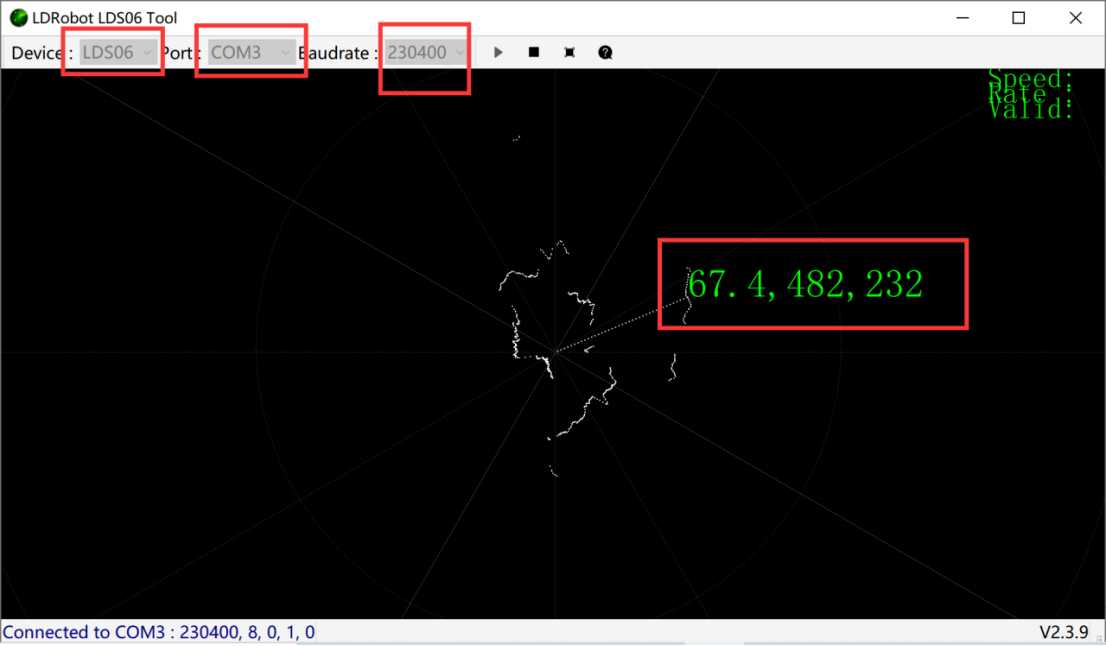Start scanning with the play button
This screenshot has height=646, width=1106.
(x=498, y=52)
